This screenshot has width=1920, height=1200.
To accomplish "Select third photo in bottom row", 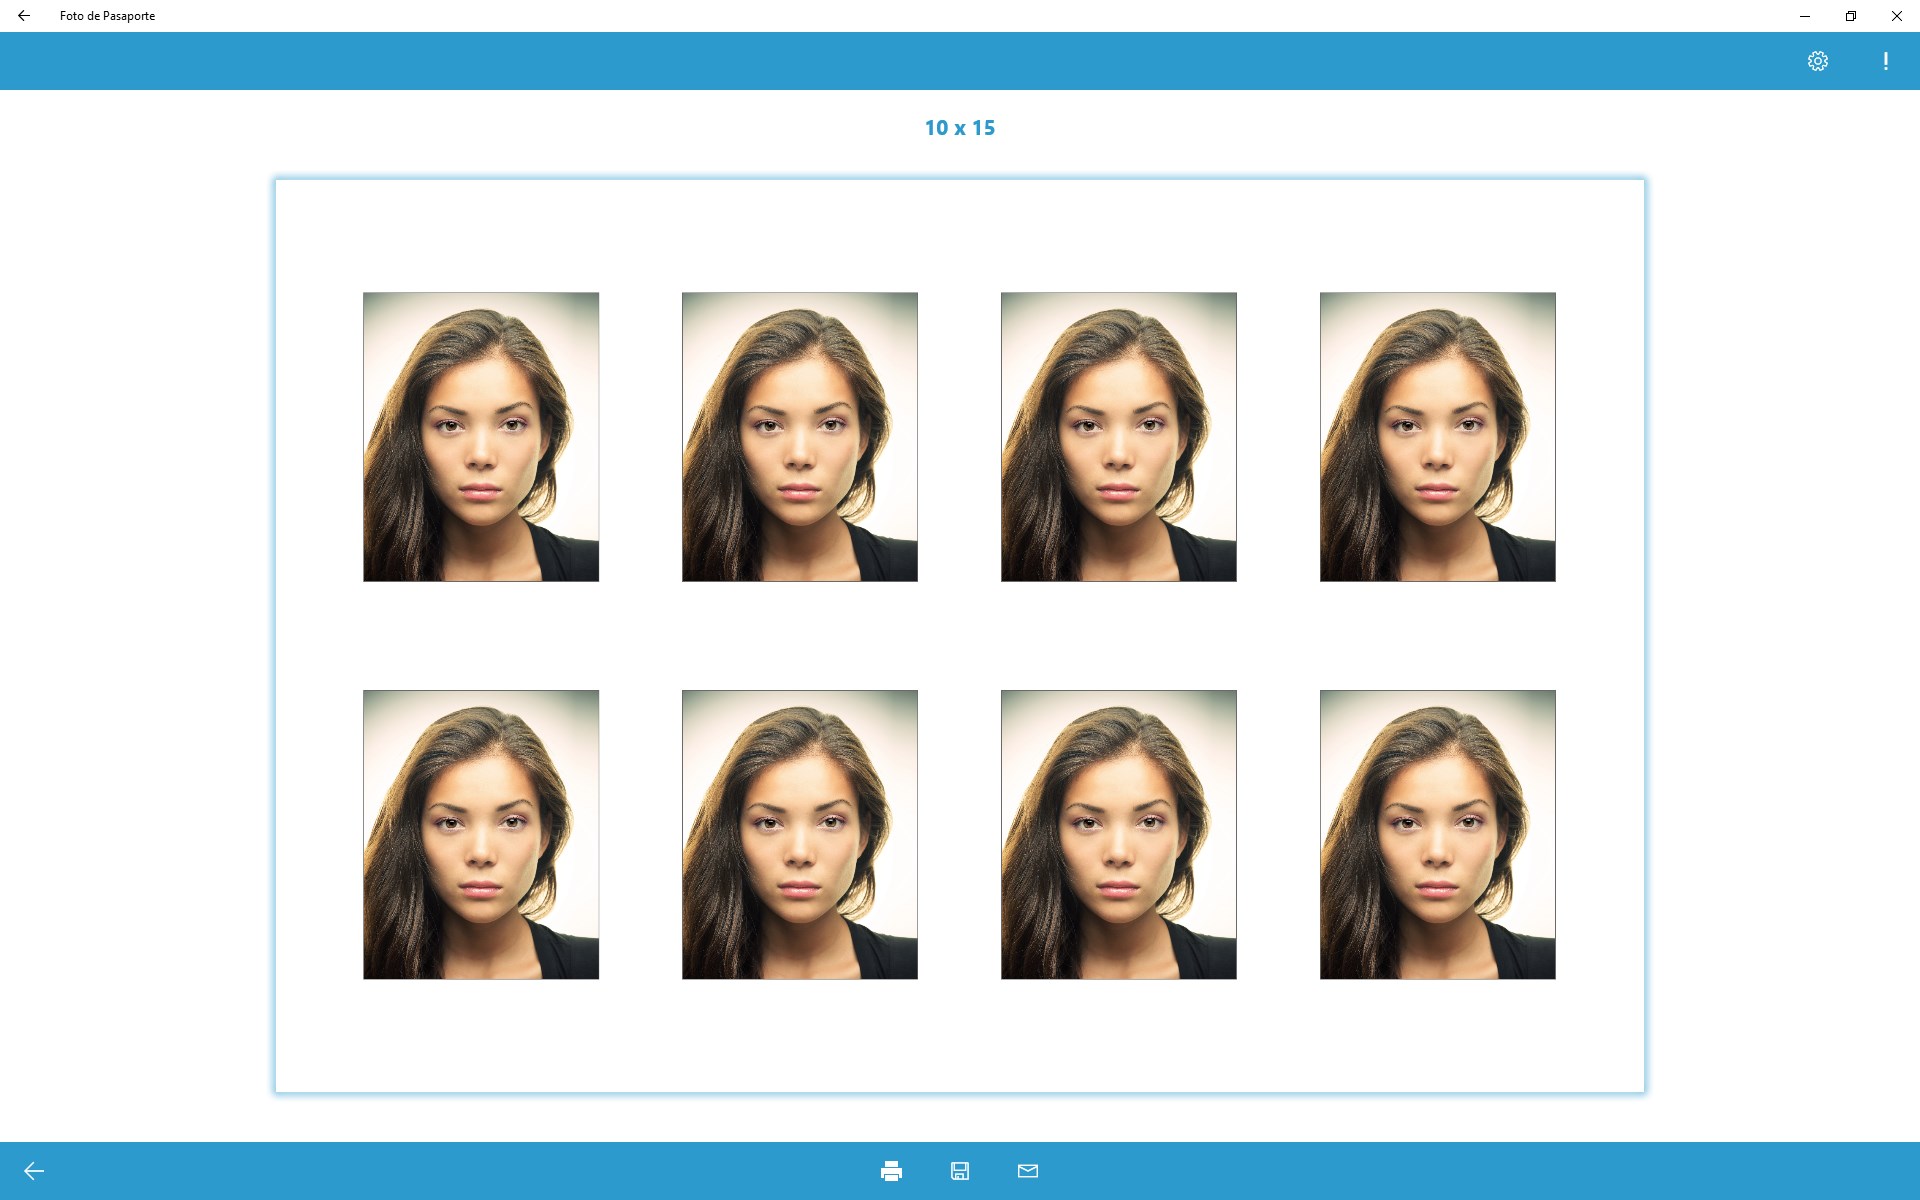I will coord(1119,835).
